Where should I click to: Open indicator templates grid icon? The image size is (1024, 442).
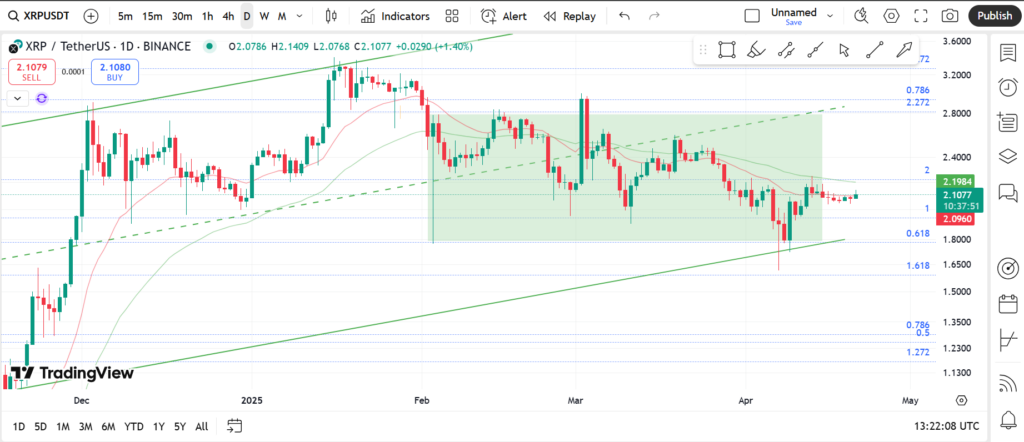point(451,16)
